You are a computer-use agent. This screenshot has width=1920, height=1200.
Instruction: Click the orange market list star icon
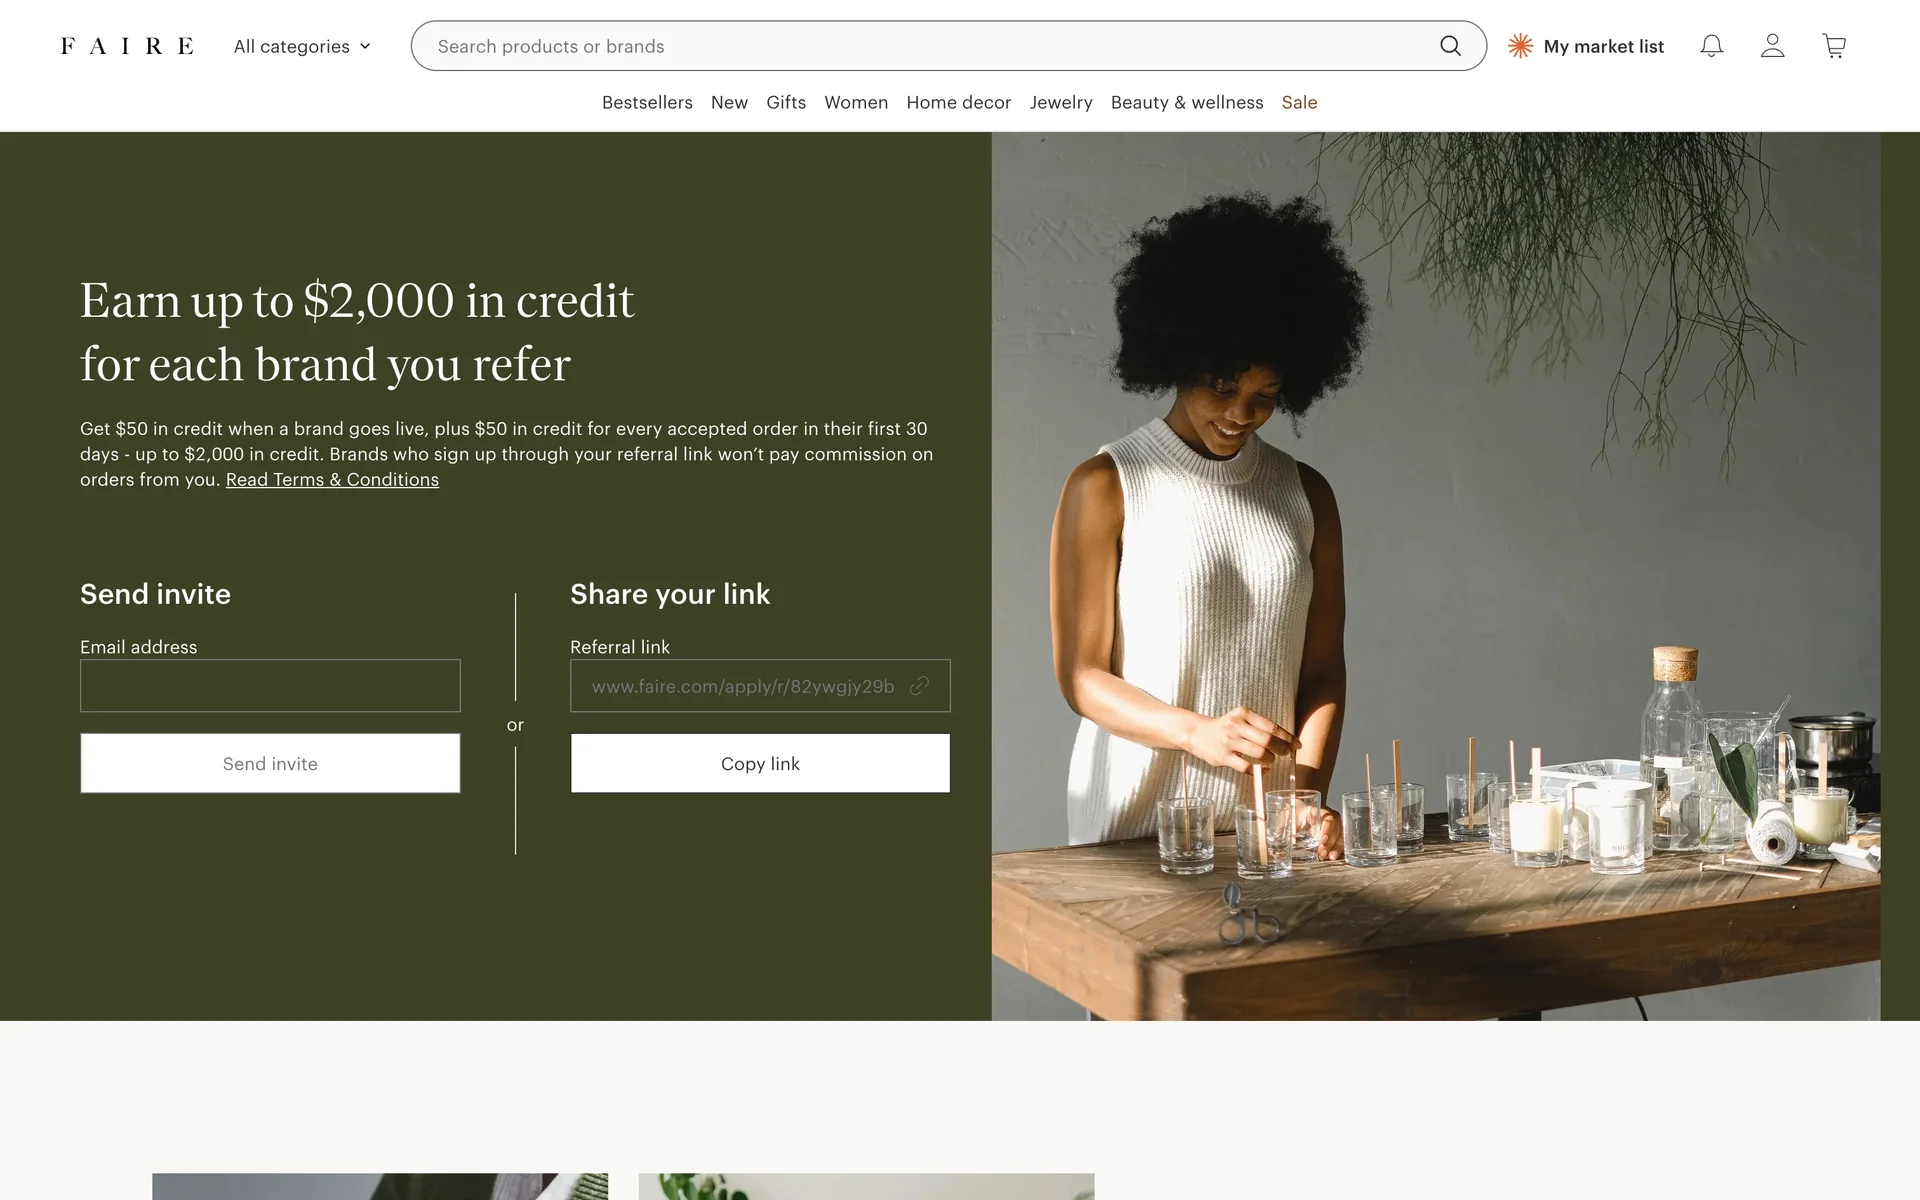point(1520,46)
